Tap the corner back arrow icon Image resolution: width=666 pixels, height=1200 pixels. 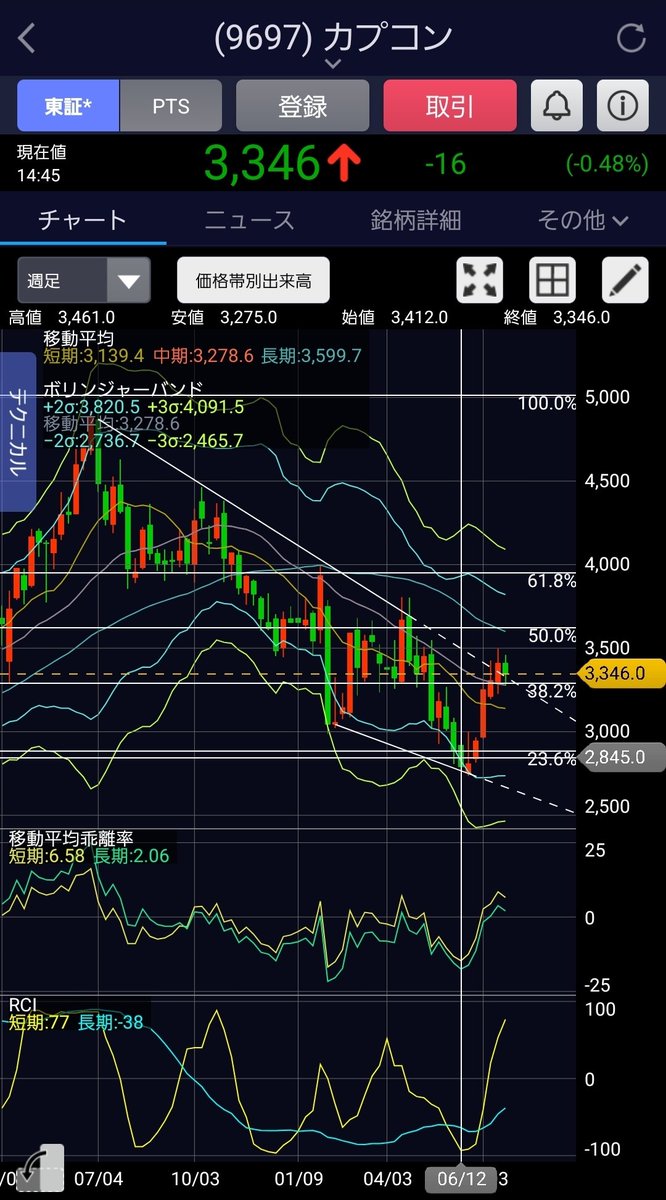(x=38, y=1170)
